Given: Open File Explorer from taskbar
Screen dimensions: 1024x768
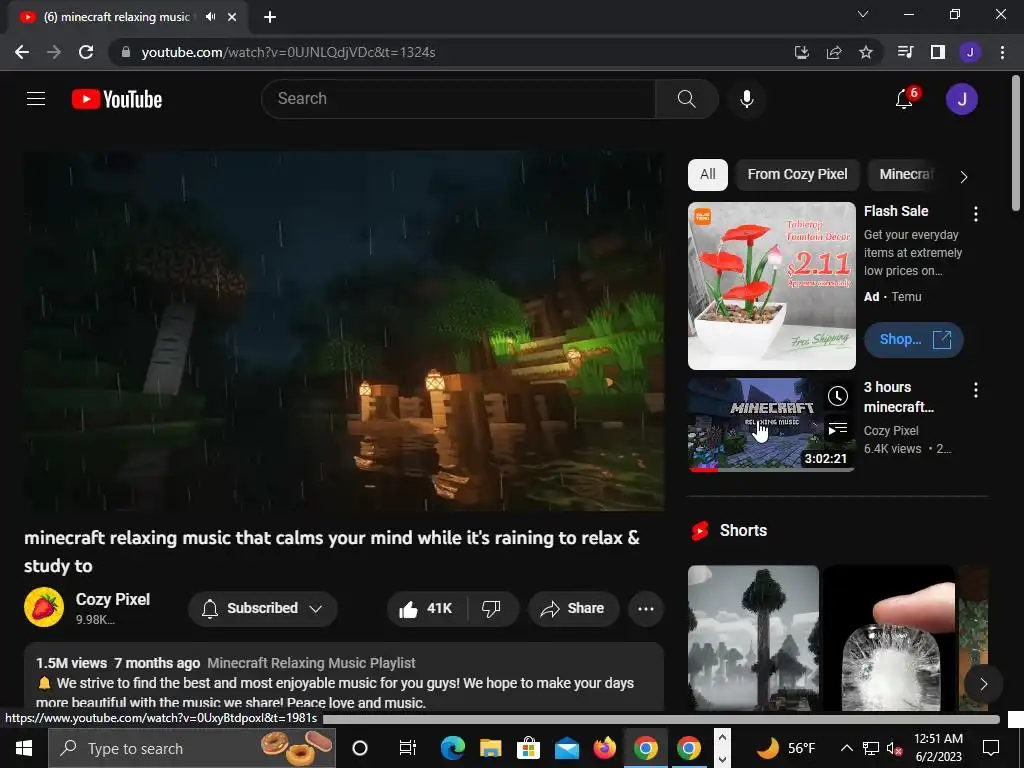Looking at the screenshot, I should (490, 748).
